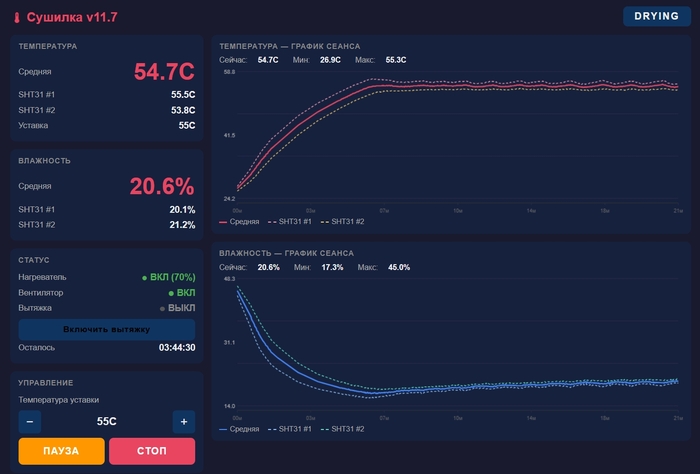Click the green fan ВКЛ status indicator
Viewport: 700px width, 474px height.
pyautogui.click(x=182, y=293)
